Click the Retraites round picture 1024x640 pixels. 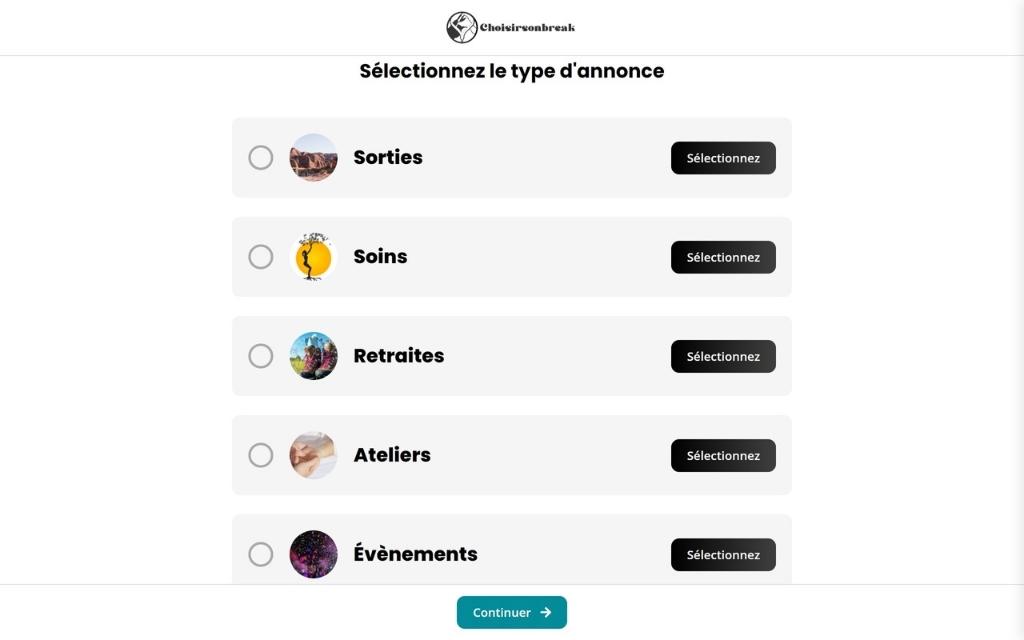[313, 356]
